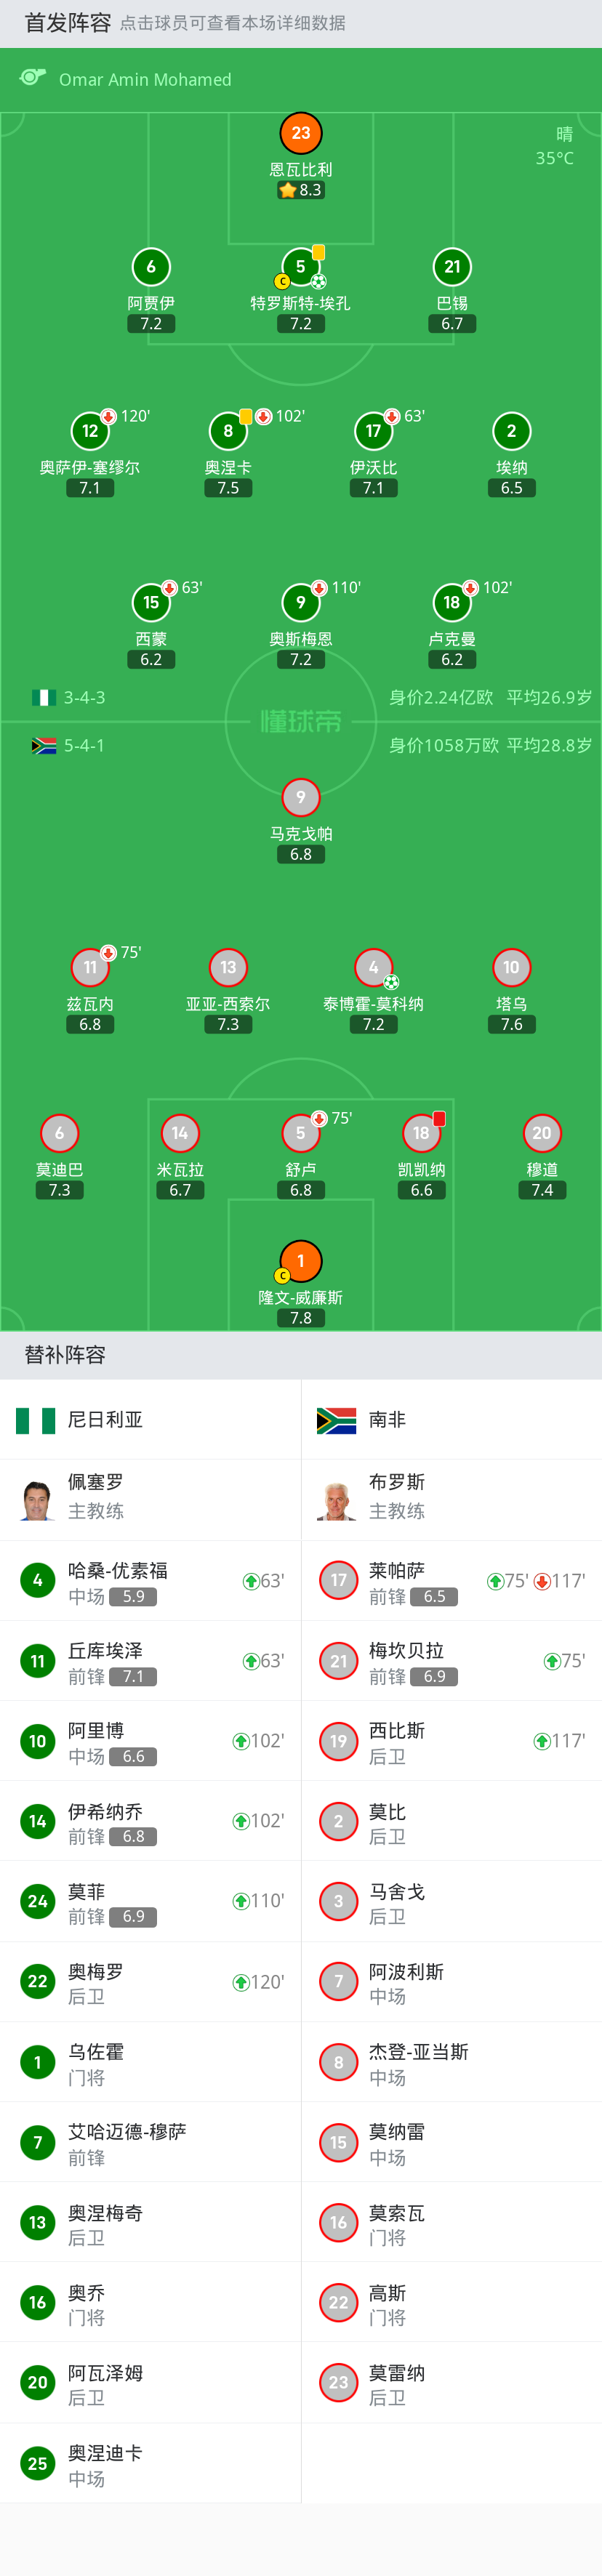Tap captain 特罗斯特-埃孔 number 5 icon
The image size is (602, 2576).
[300, 267]
